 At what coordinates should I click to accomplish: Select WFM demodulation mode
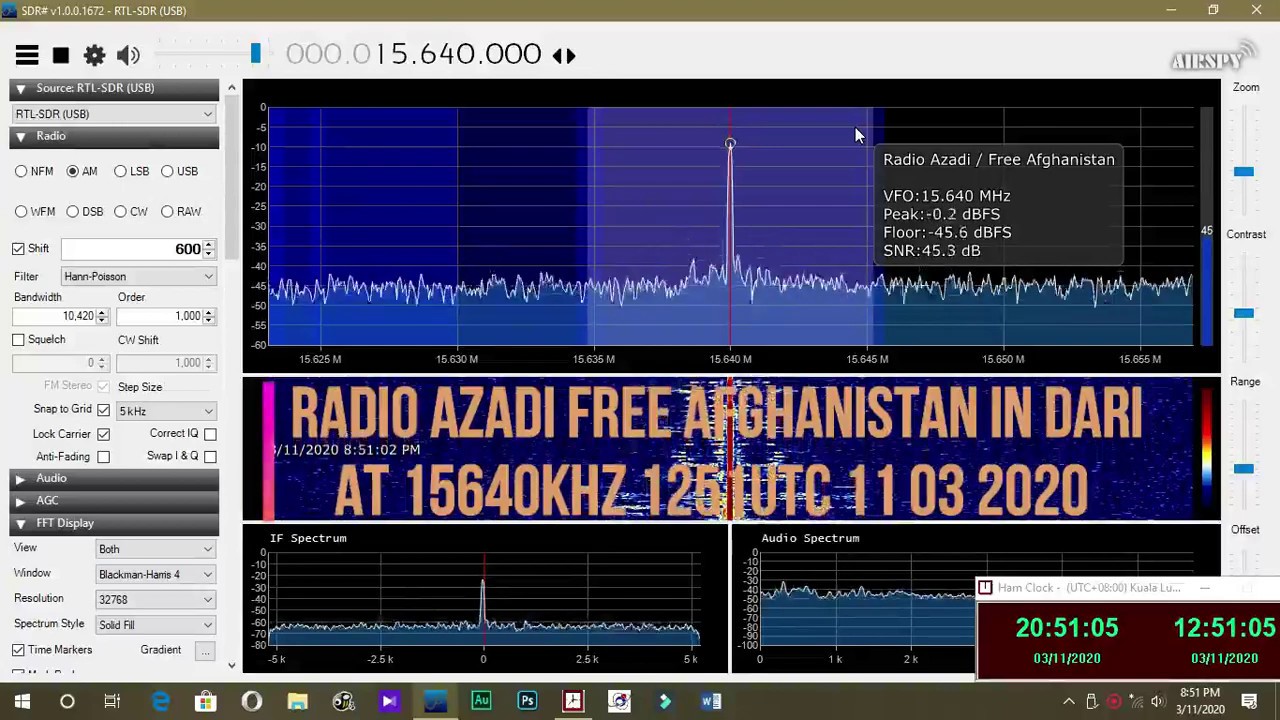[x=21, y=211]
